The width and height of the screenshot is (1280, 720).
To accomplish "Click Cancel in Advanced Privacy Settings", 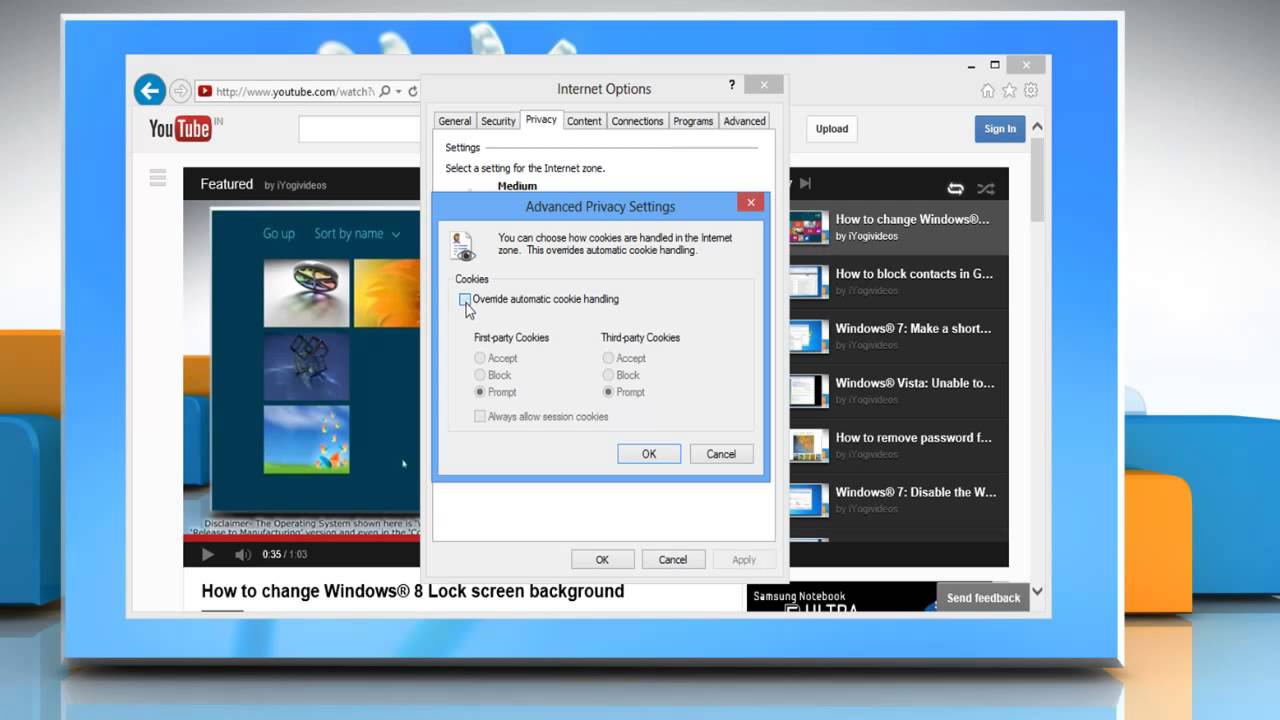I will 721,454.
